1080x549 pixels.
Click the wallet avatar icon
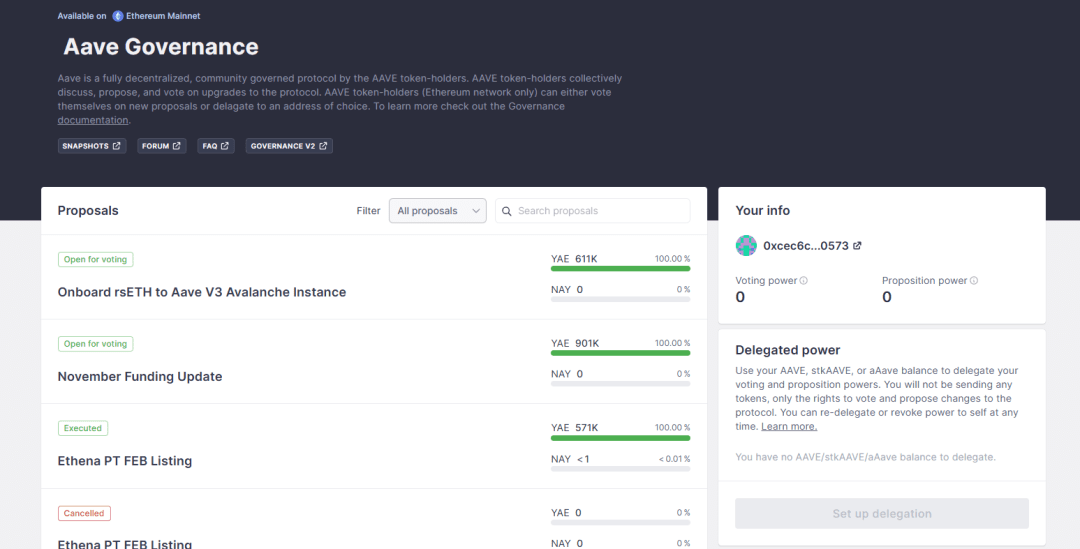pos(746,245)
